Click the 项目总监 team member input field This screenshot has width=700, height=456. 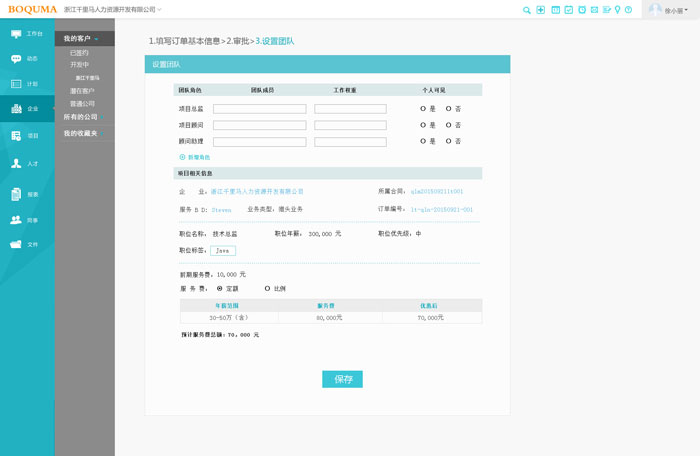pos(259,109)
